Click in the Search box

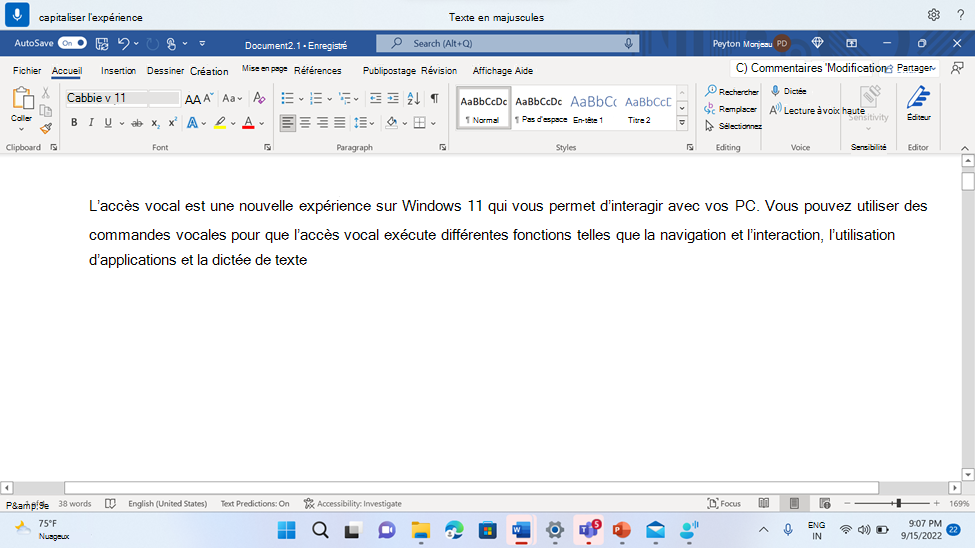pyautogui.click(x=507, y=44)
